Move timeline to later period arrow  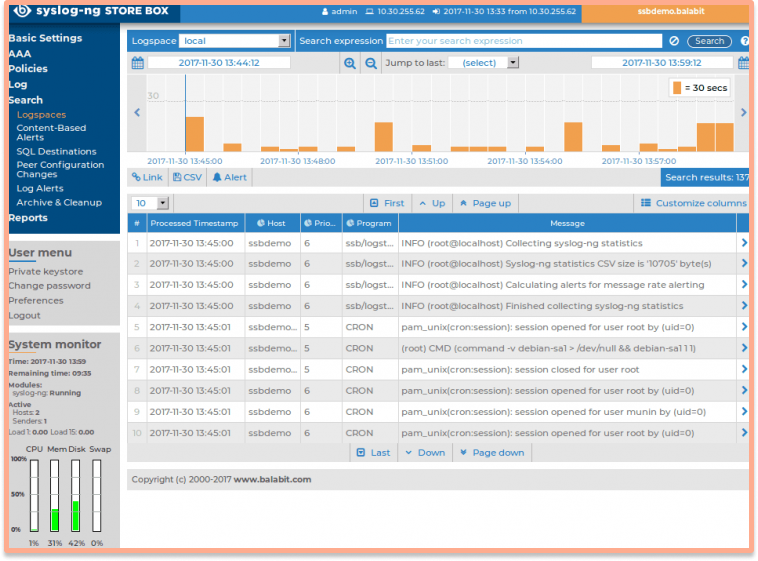(x=743, y=112)
